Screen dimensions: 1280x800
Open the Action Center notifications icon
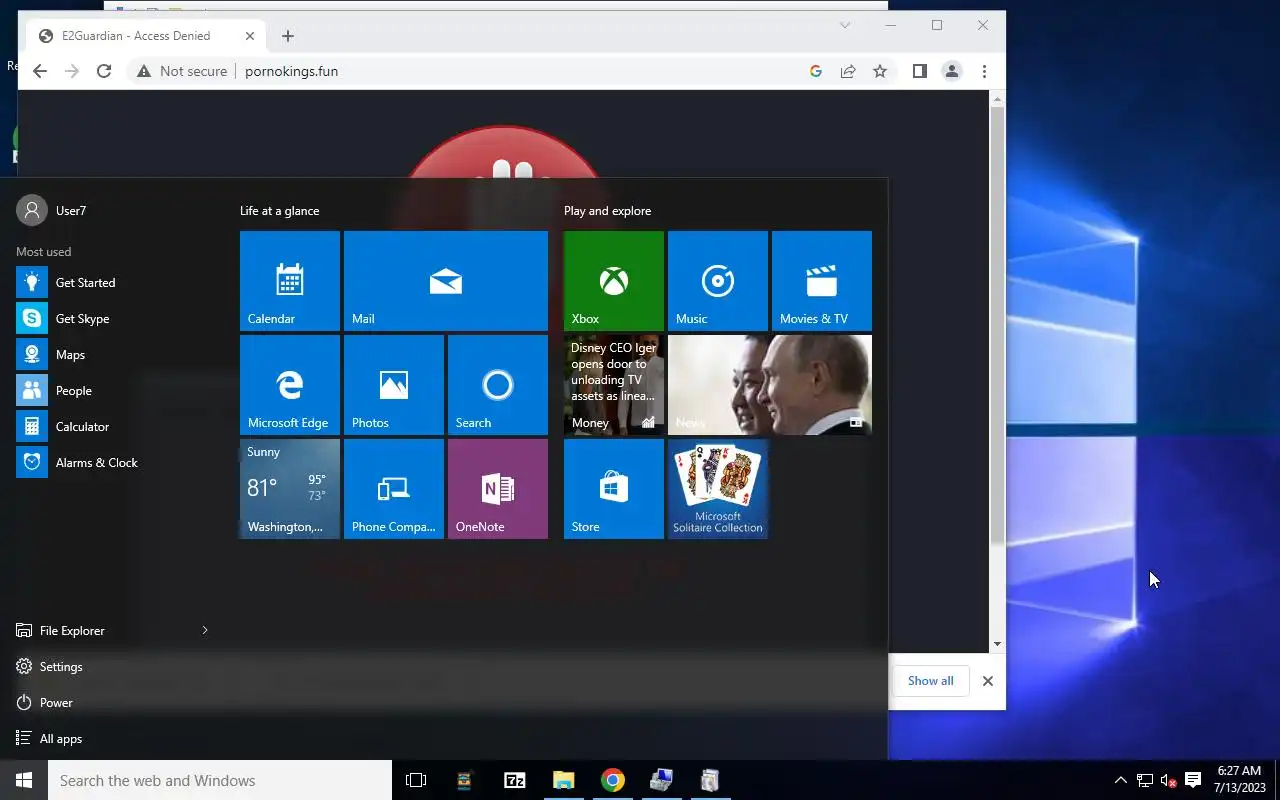pyautogui.click(x=1193, y=780)
